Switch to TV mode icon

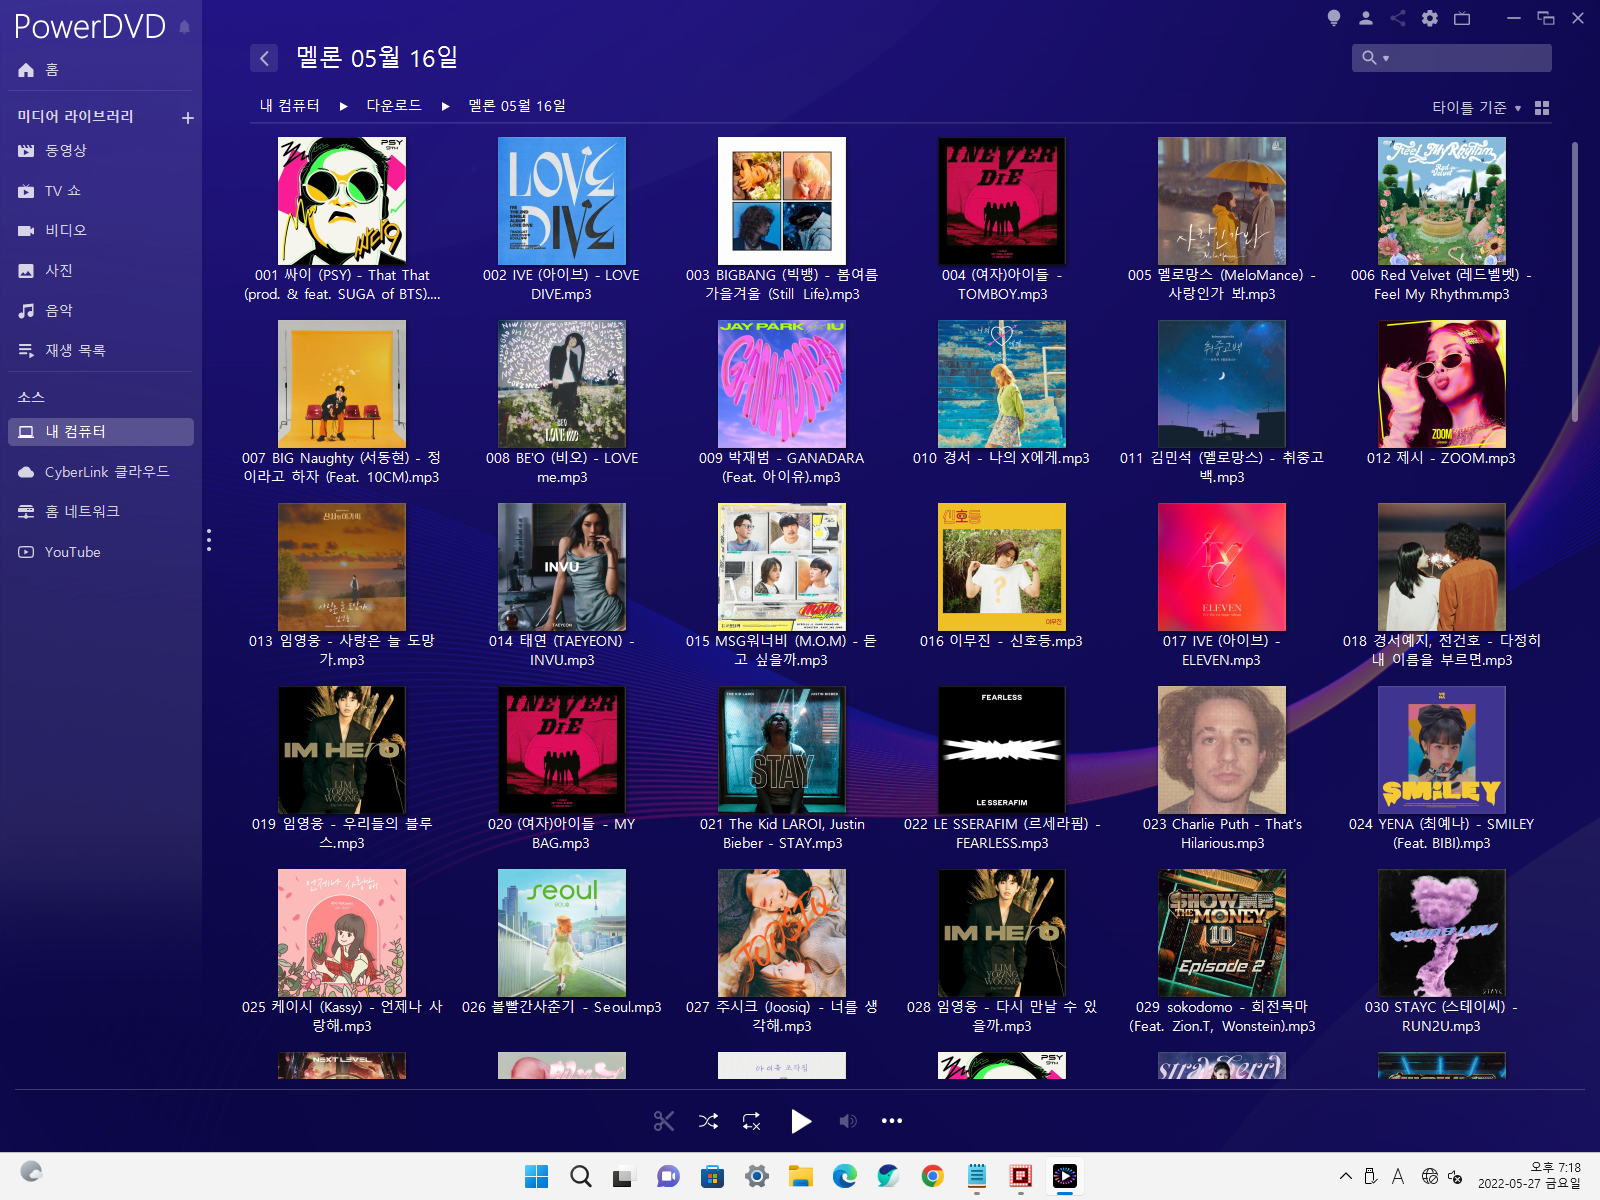[x=1462, y=18]
